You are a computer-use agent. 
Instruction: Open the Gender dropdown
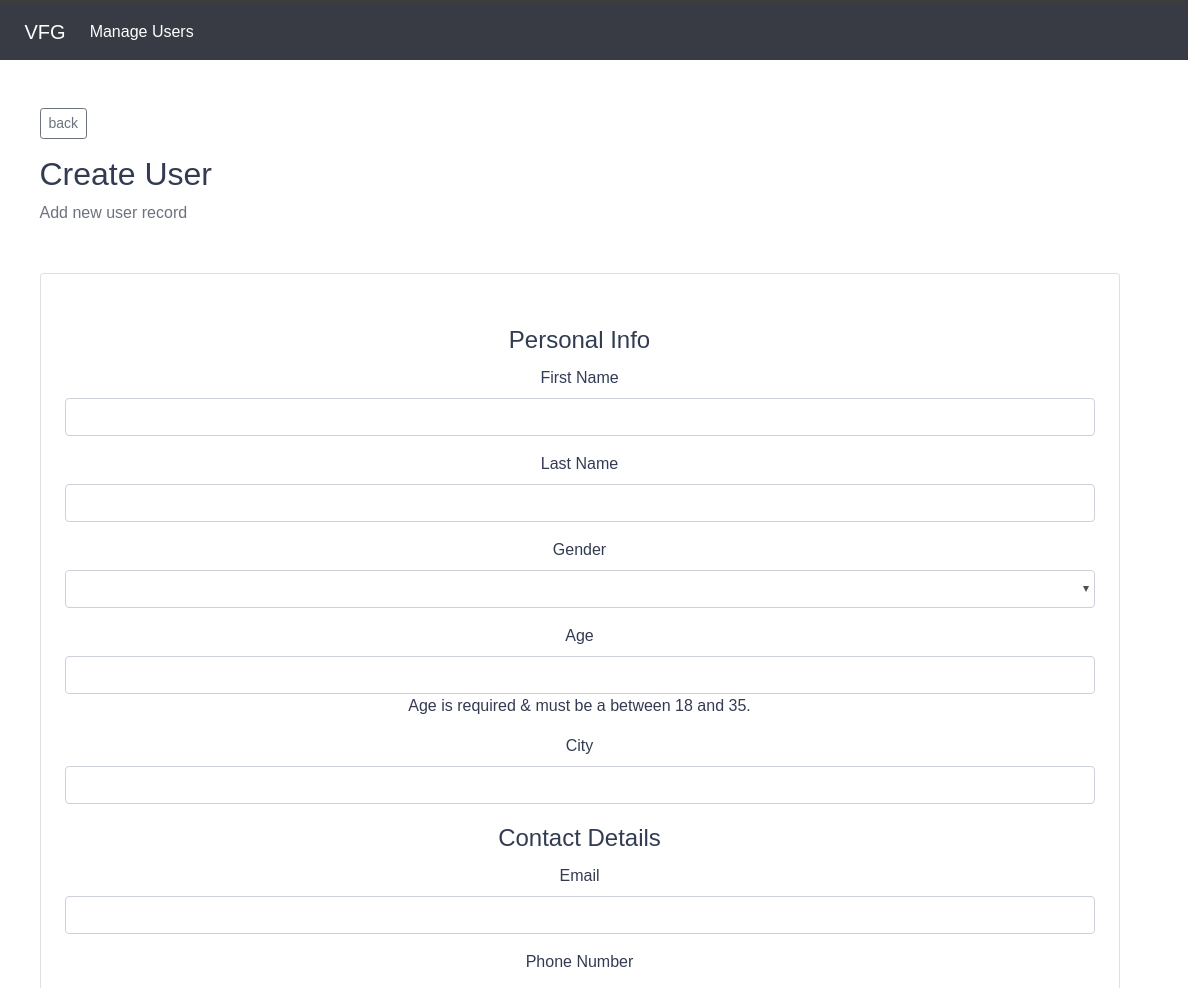tap(579, 588)
